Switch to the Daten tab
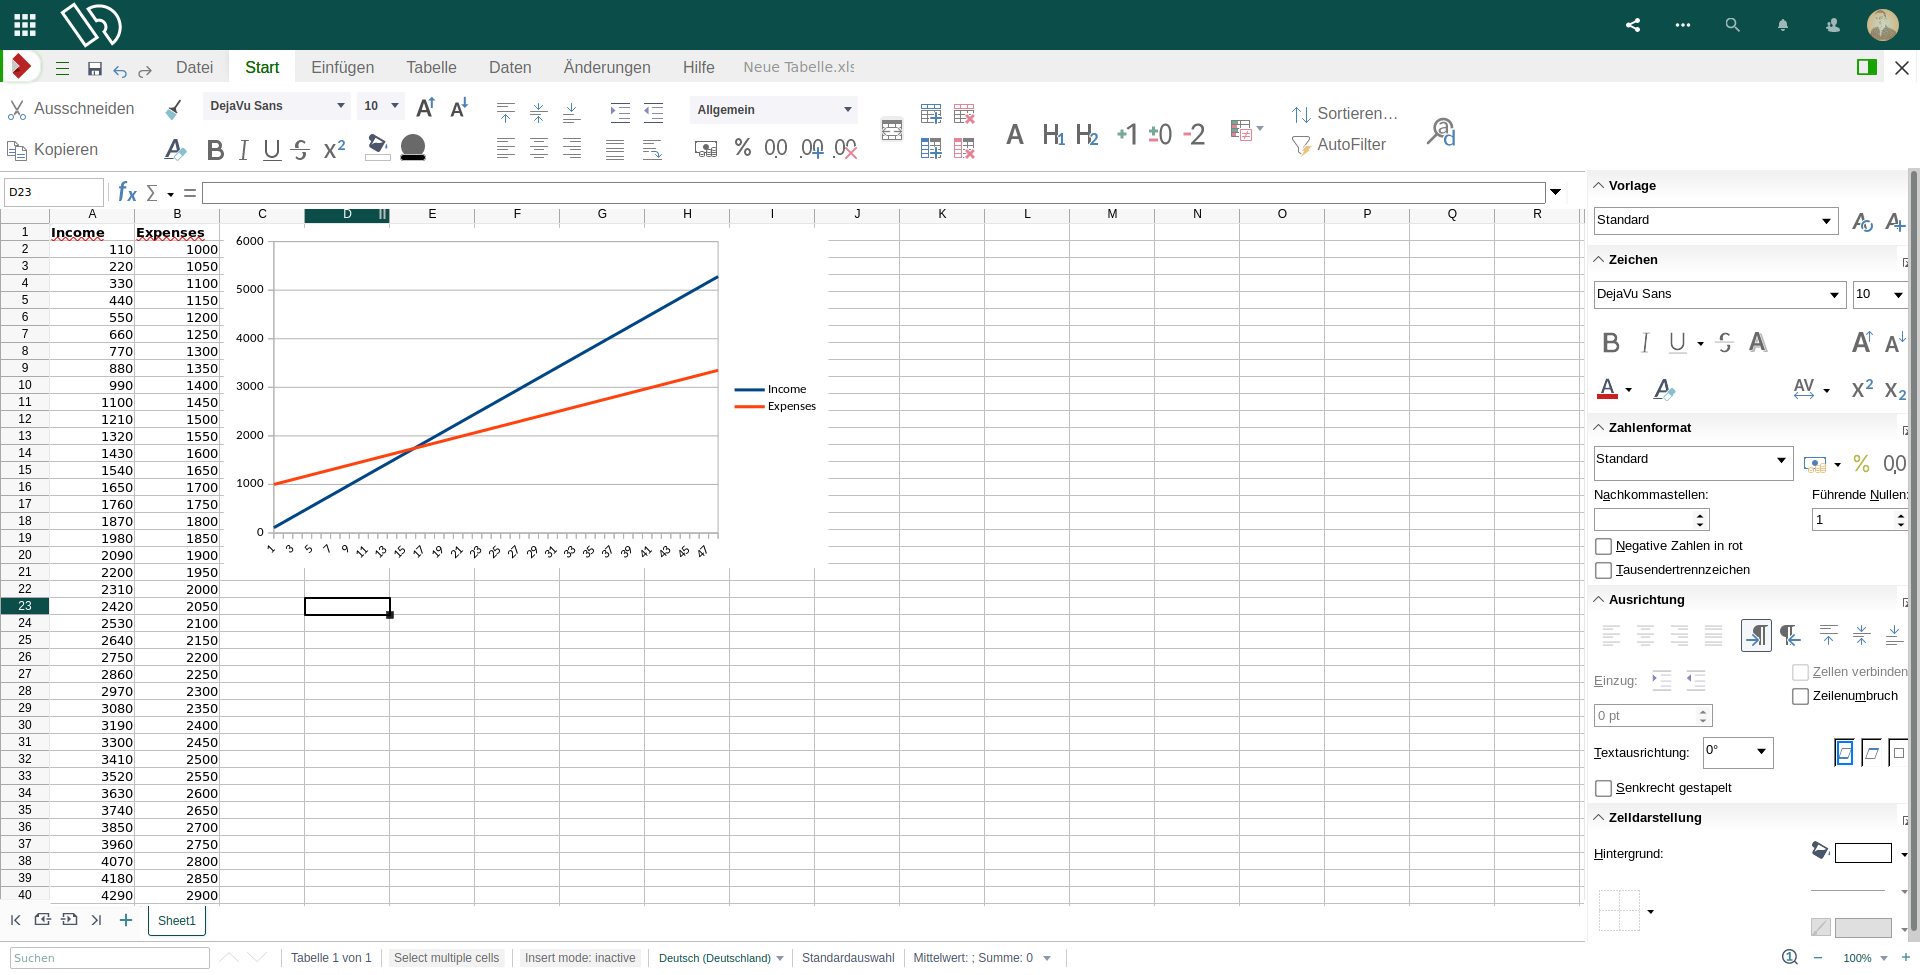Image resolution: width=1920 pixels, height=975 pixels. click(x=510, y=67)
